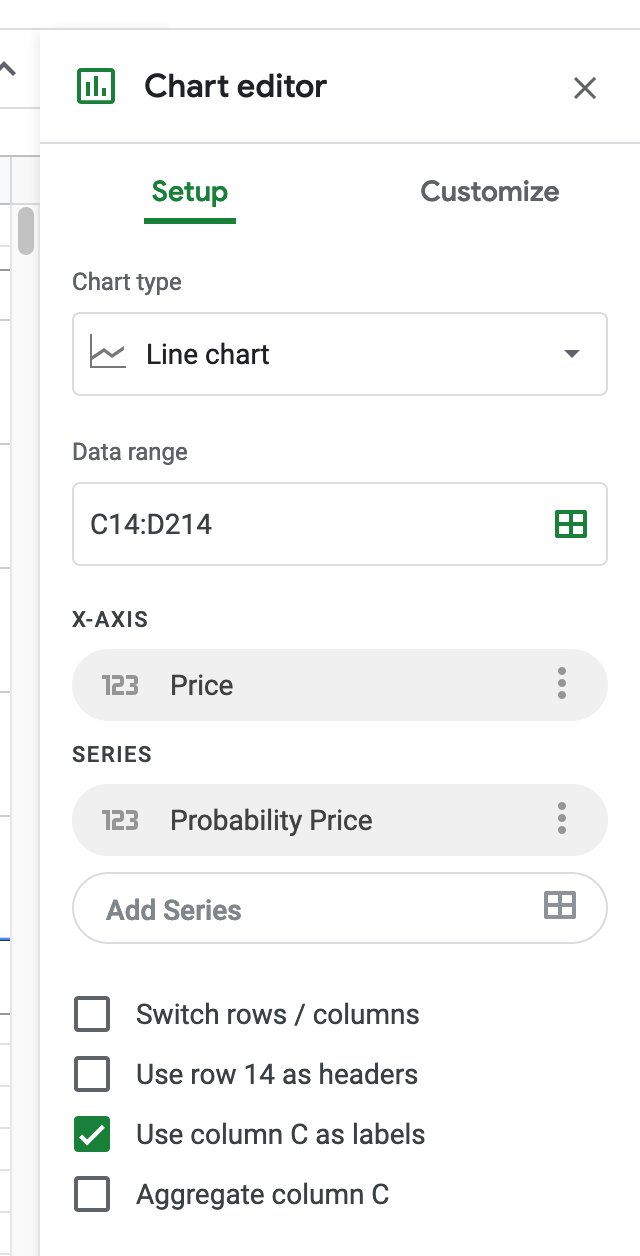Enable Switch rows / columns checkbox
Screen dimensions: 640x1256
point(92,1014)
